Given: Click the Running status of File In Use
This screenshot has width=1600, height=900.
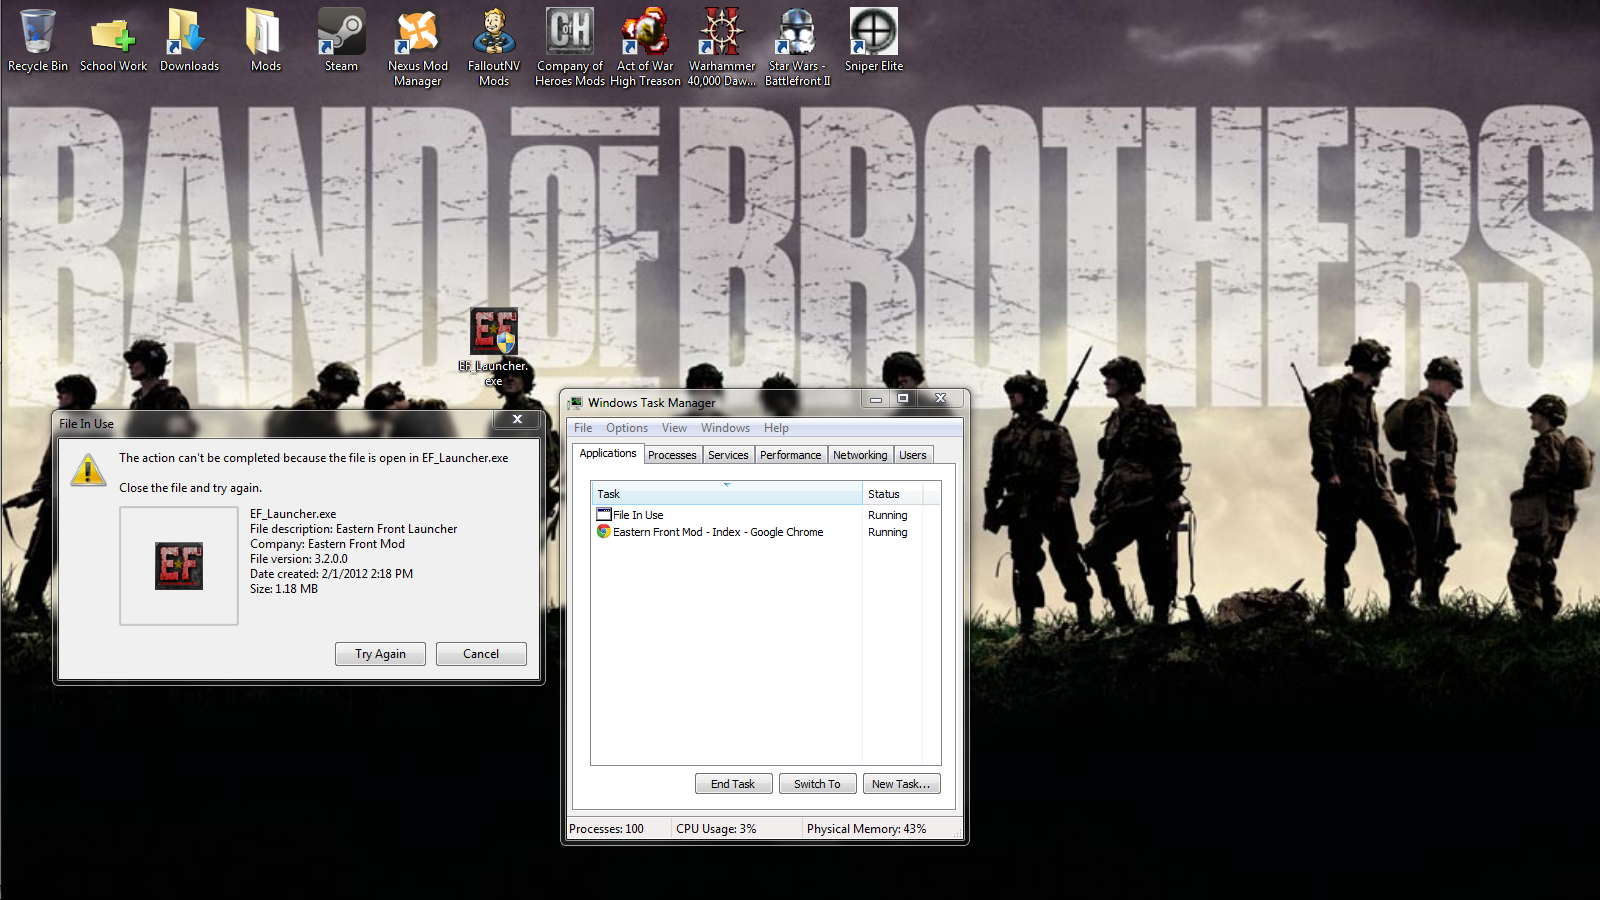Looking at the screenshot, I should [888, 515].
